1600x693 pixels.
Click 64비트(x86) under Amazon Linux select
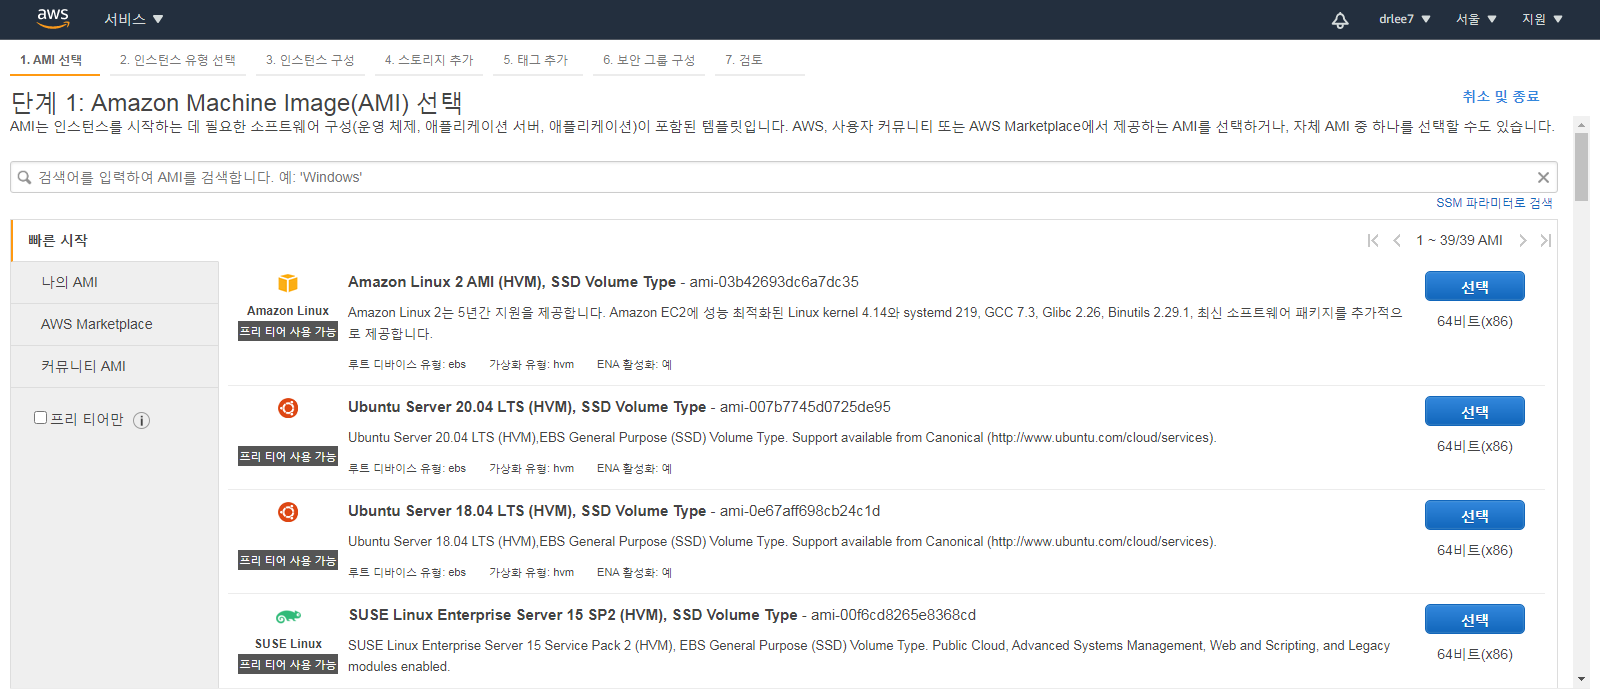pos(1475,321)
